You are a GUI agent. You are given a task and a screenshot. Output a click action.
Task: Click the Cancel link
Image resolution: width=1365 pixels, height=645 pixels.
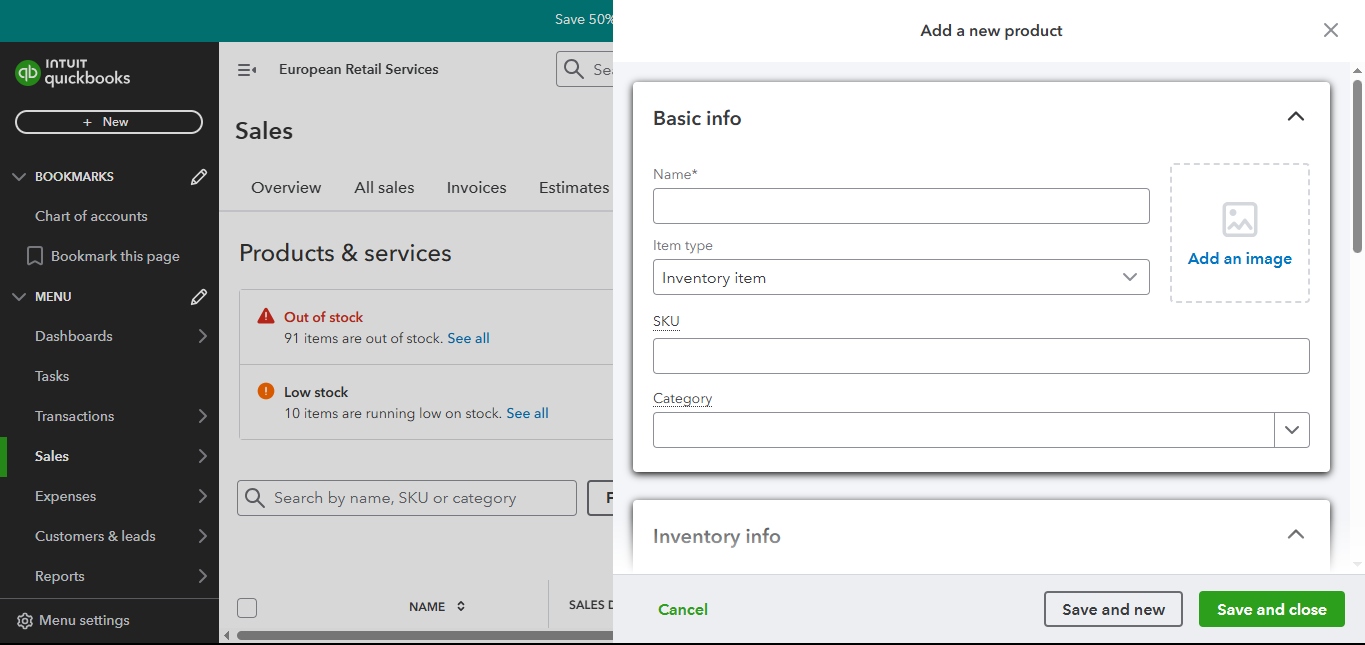click(683, 609)
